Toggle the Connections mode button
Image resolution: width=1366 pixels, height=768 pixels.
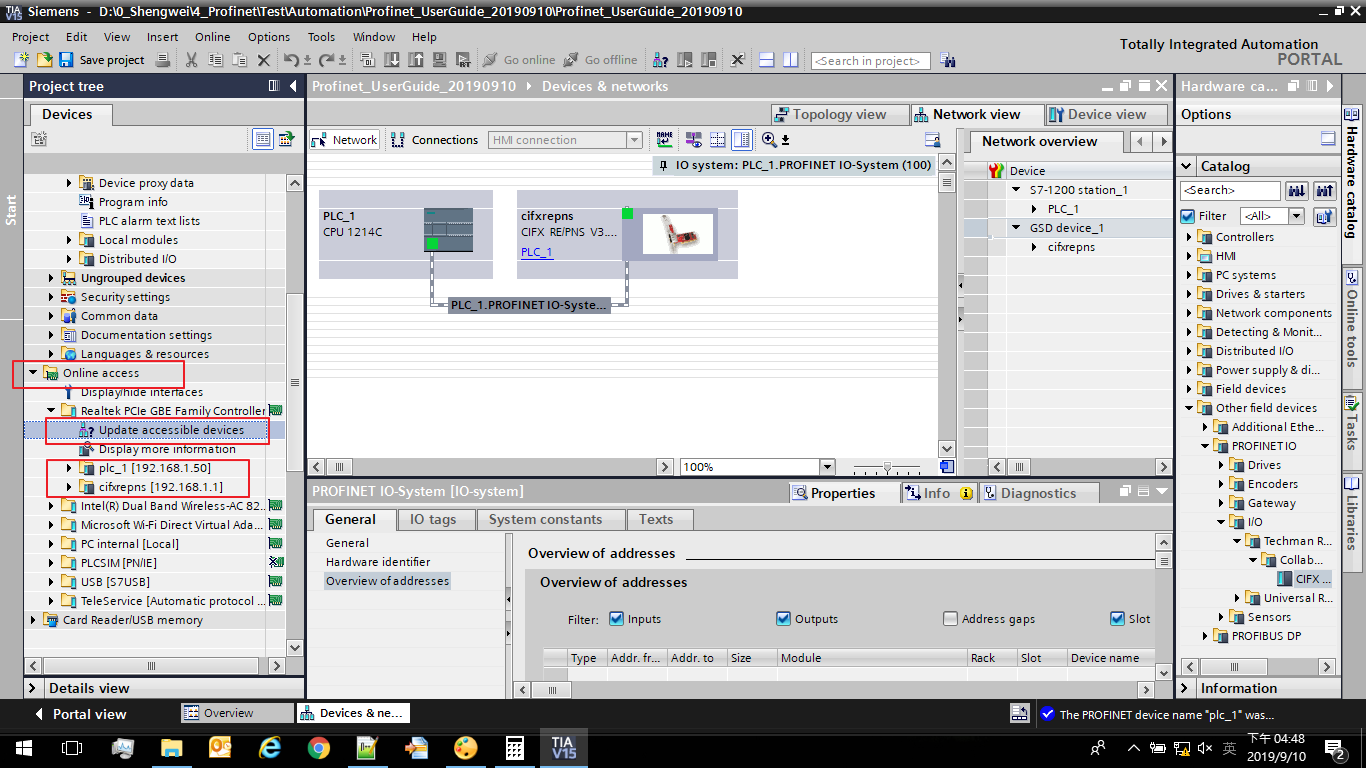(x=435, y=140)
